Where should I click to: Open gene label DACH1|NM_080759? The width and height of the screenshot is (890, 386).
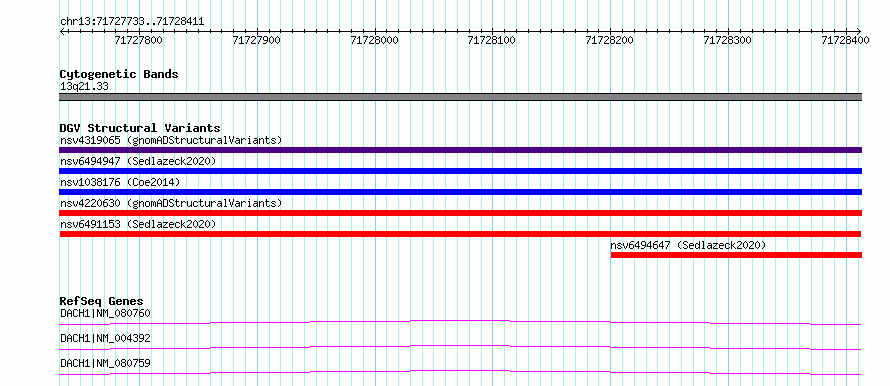[105, 363]
